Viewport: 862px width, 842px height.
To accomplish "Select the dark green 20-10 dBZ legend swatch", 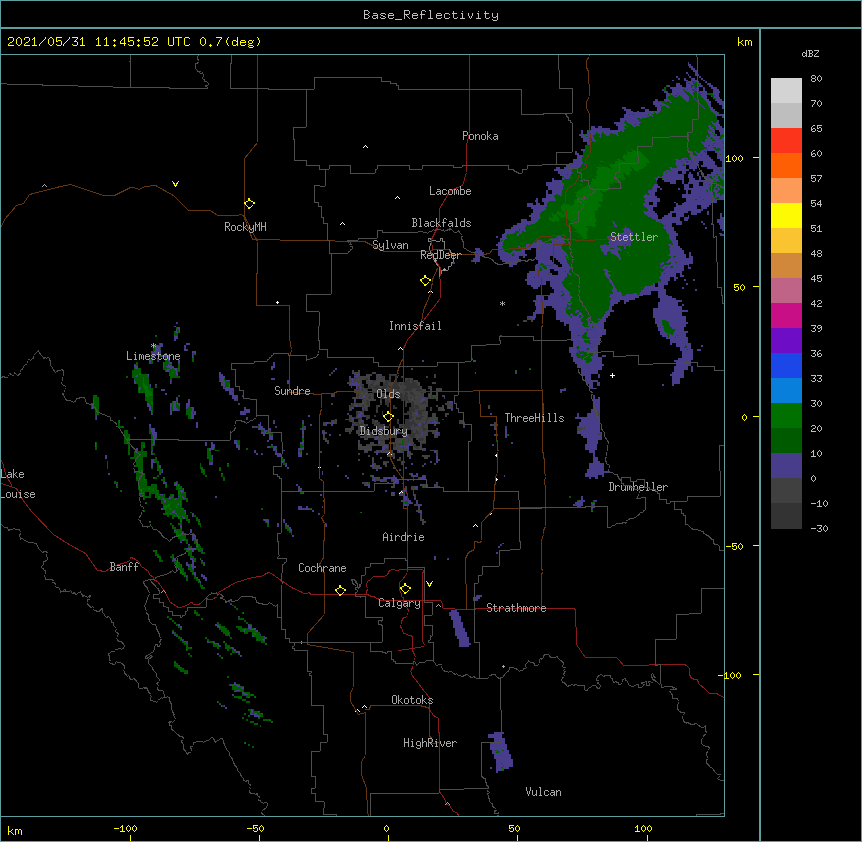I will (x=786, y=440).
